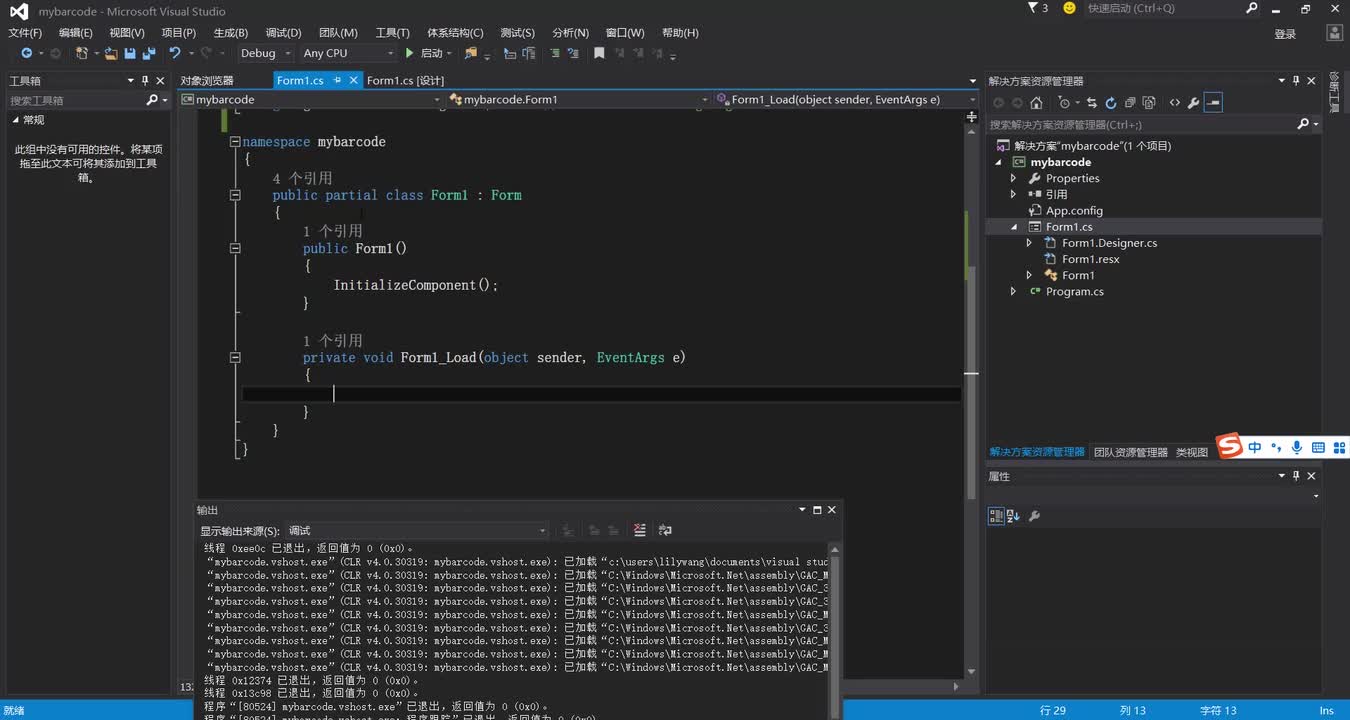
Task: Click the Open File folder icon
Action: click(112, 53)
